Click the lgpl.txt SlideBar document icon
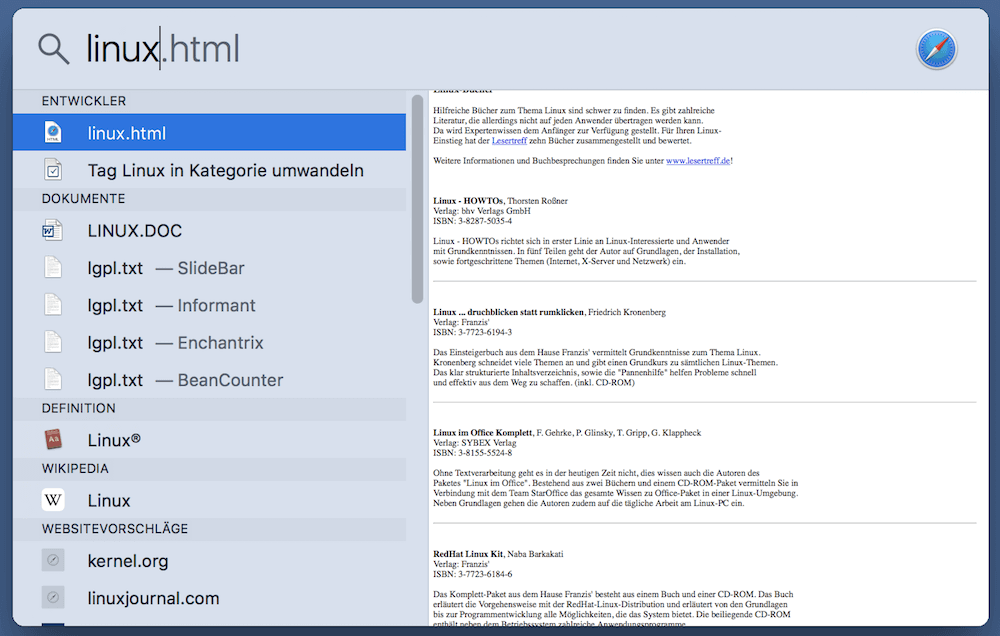The height and width of the screenshot is (636, 1000). tap(54, 268)
